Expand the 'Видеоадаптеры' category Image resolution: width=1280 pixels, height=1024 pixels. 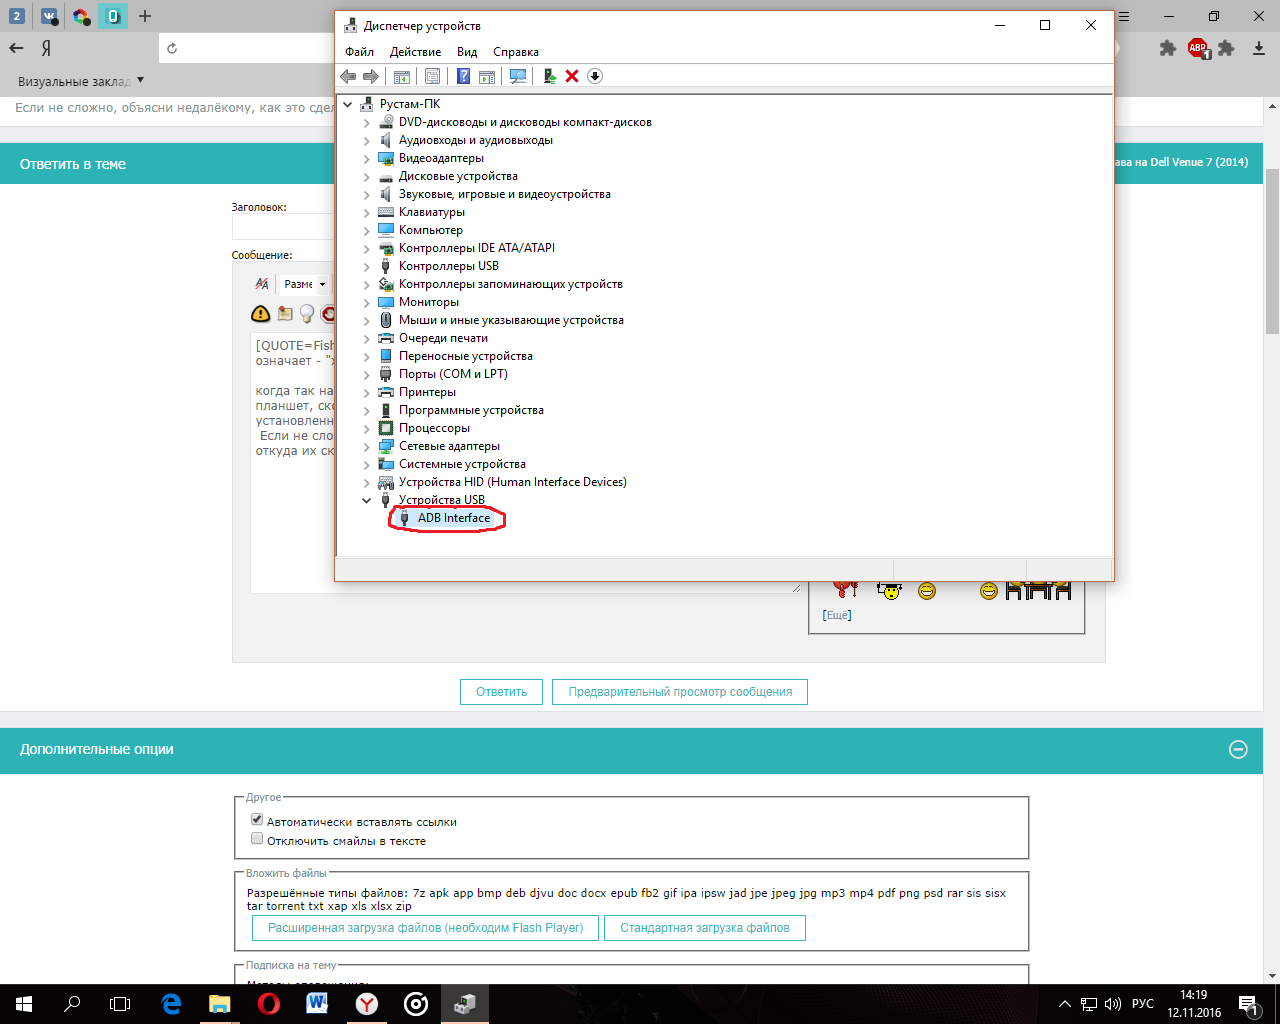pos(366,158)
